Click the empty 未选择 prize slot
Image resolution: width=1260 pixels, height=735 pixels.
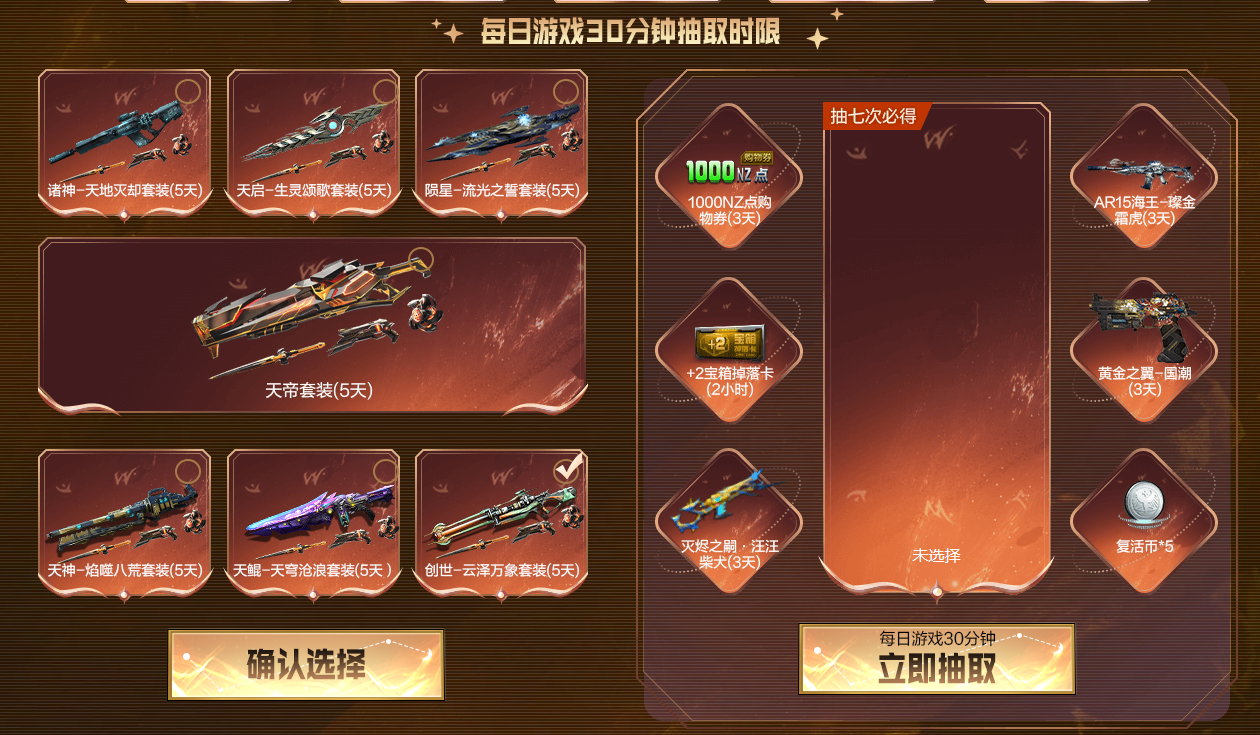(x=937, y=348)
